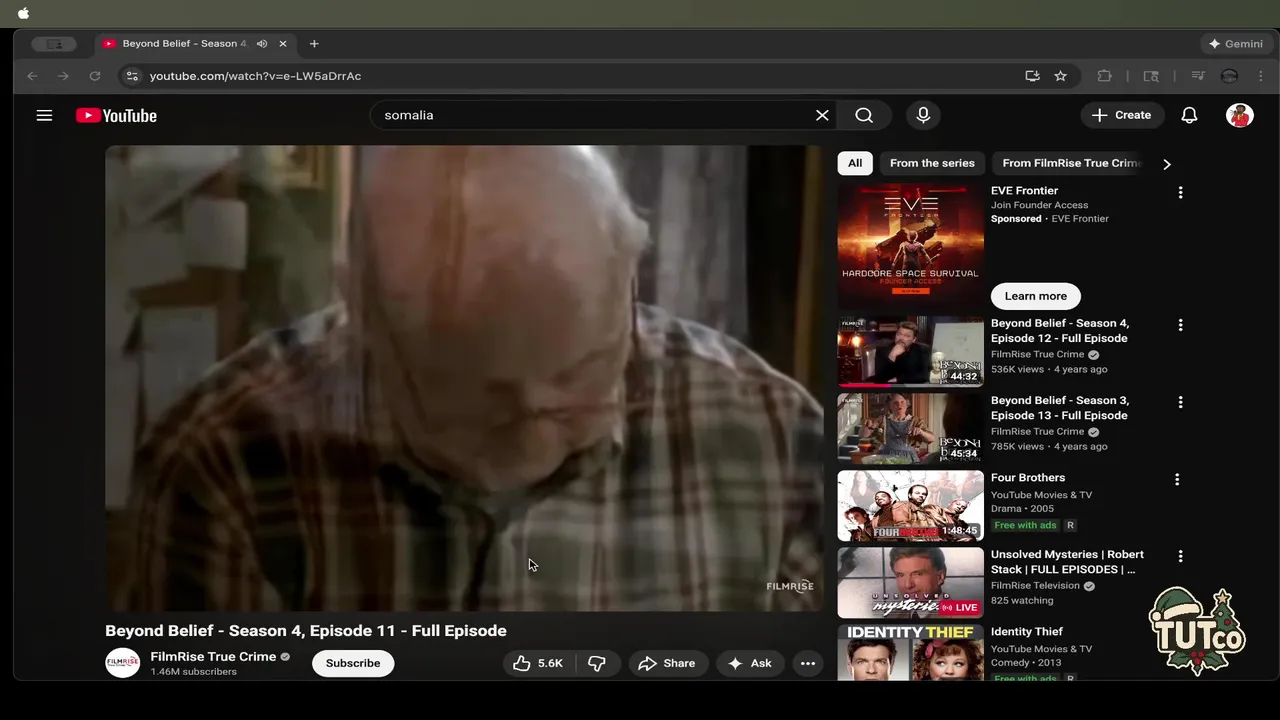The image size is (1280, 720).
Task: Go back with the browser back arrow
Action: (32, 76)
